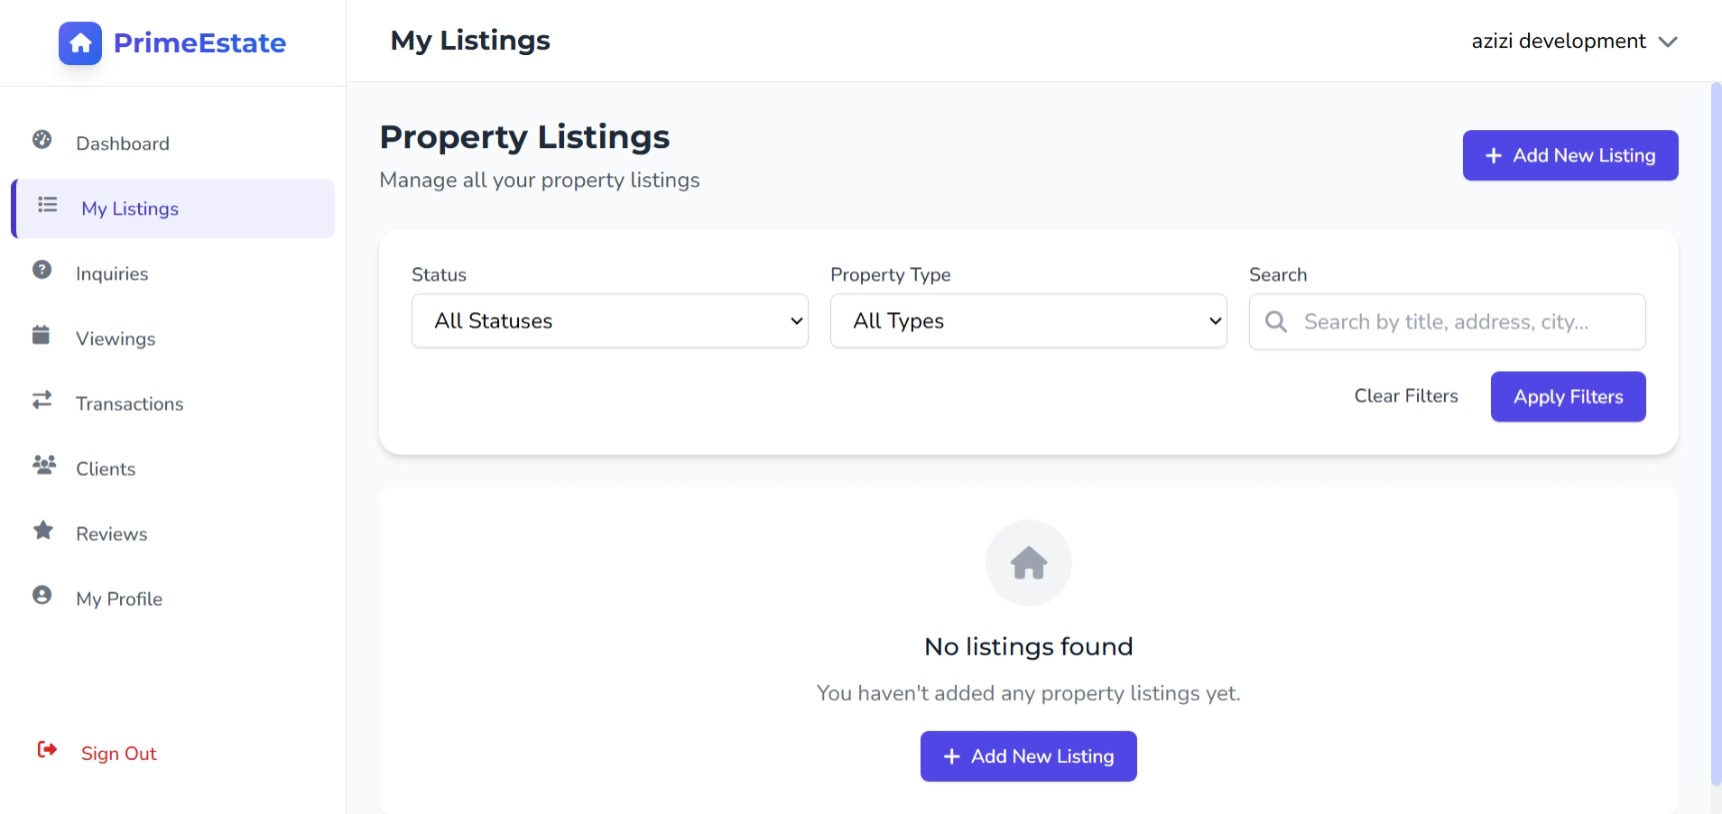Navigate to Reviews section
1722x814 pixels.
point(112,534)
